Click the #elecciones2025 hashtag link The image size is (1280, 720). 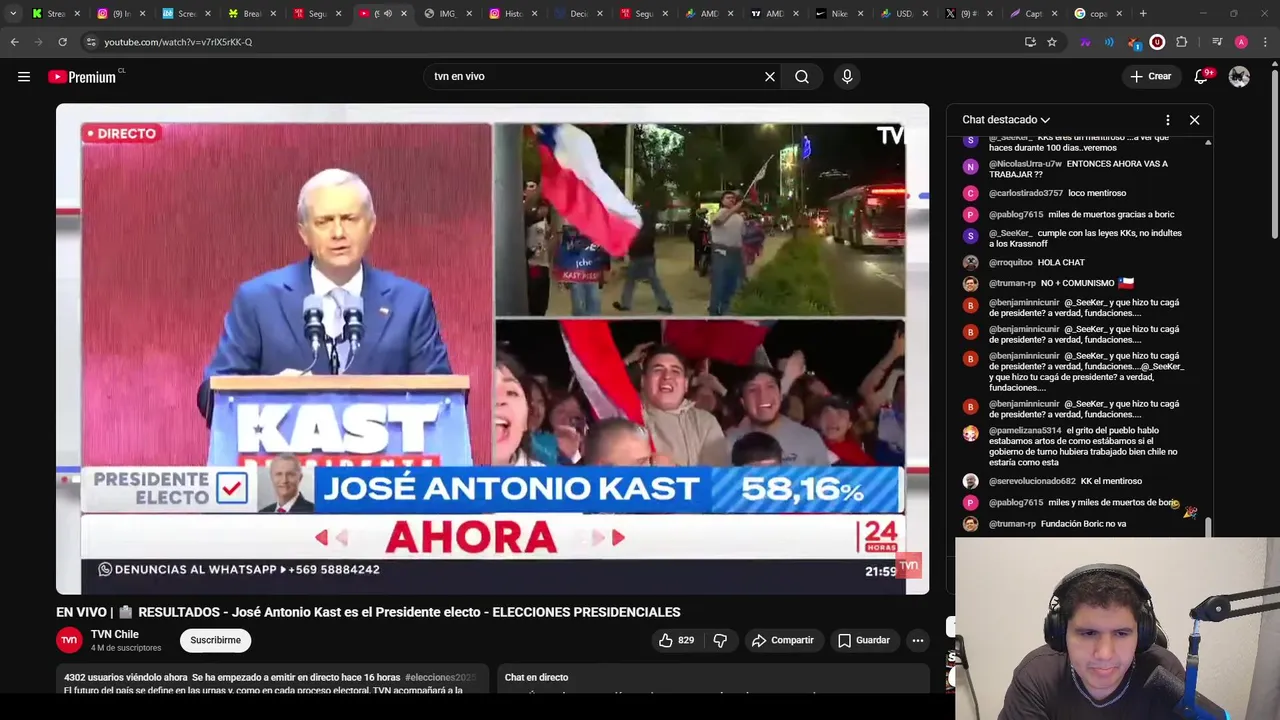(440, 677)
